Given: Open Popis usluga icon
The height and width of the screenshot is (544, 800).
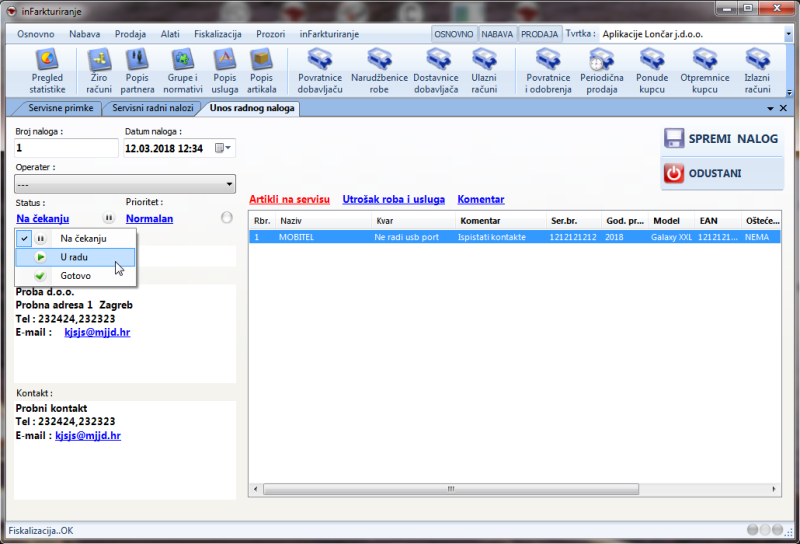Looking at the screenshot, I should pyautogui.click(x=225, y=70).
